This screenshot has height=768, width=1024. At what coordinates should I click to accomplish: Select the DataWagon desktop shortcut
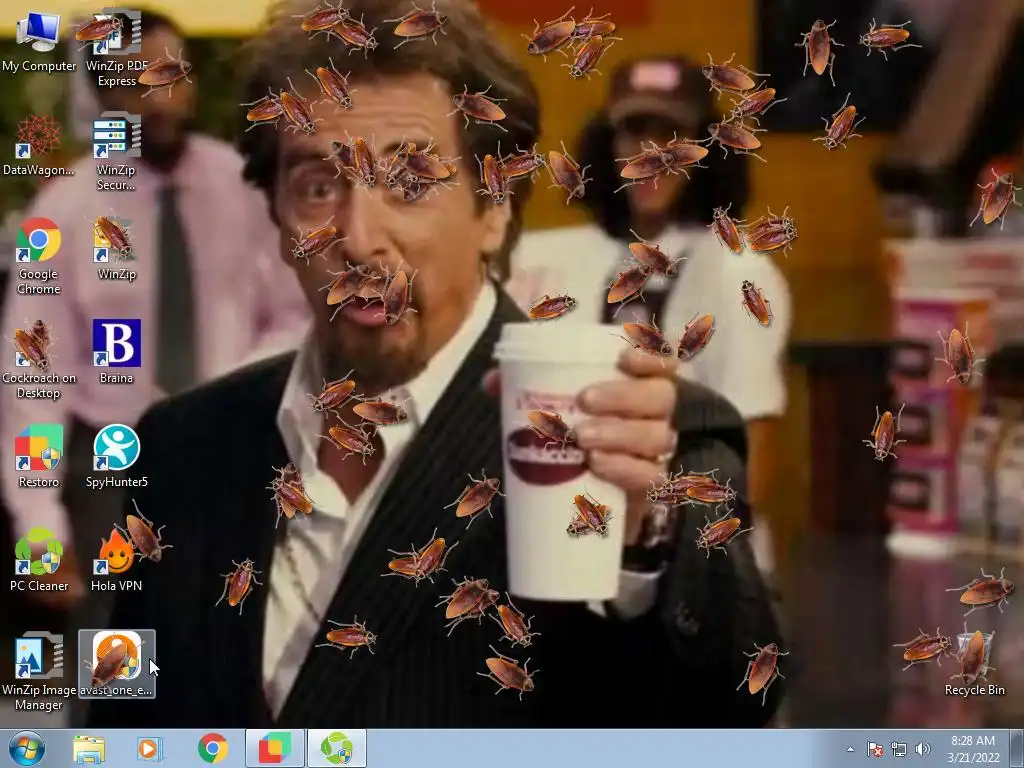coord(39,145)
